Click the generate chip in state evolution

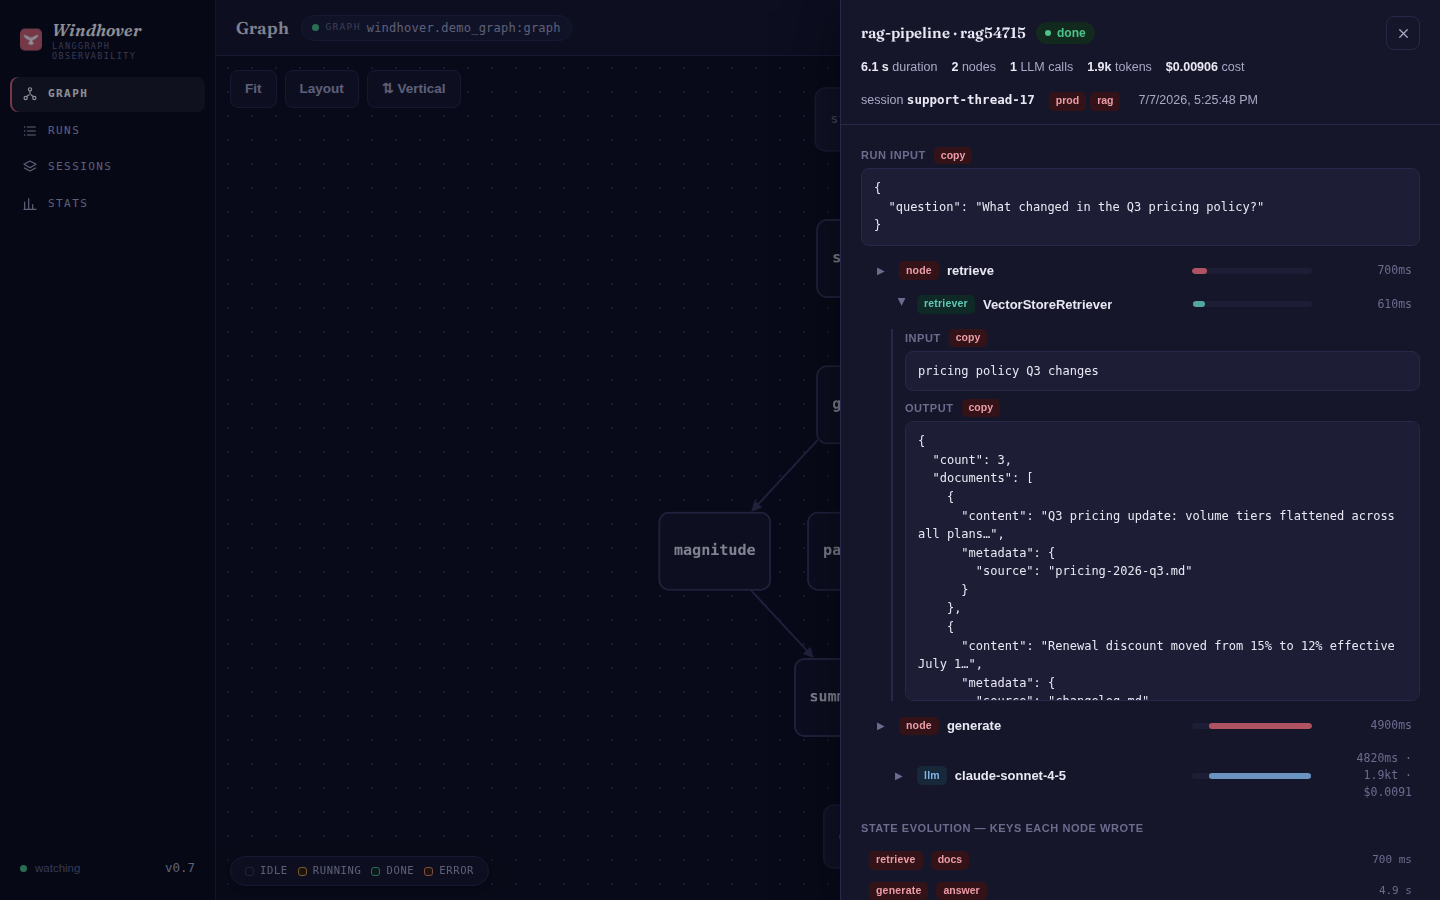[899, 891]
